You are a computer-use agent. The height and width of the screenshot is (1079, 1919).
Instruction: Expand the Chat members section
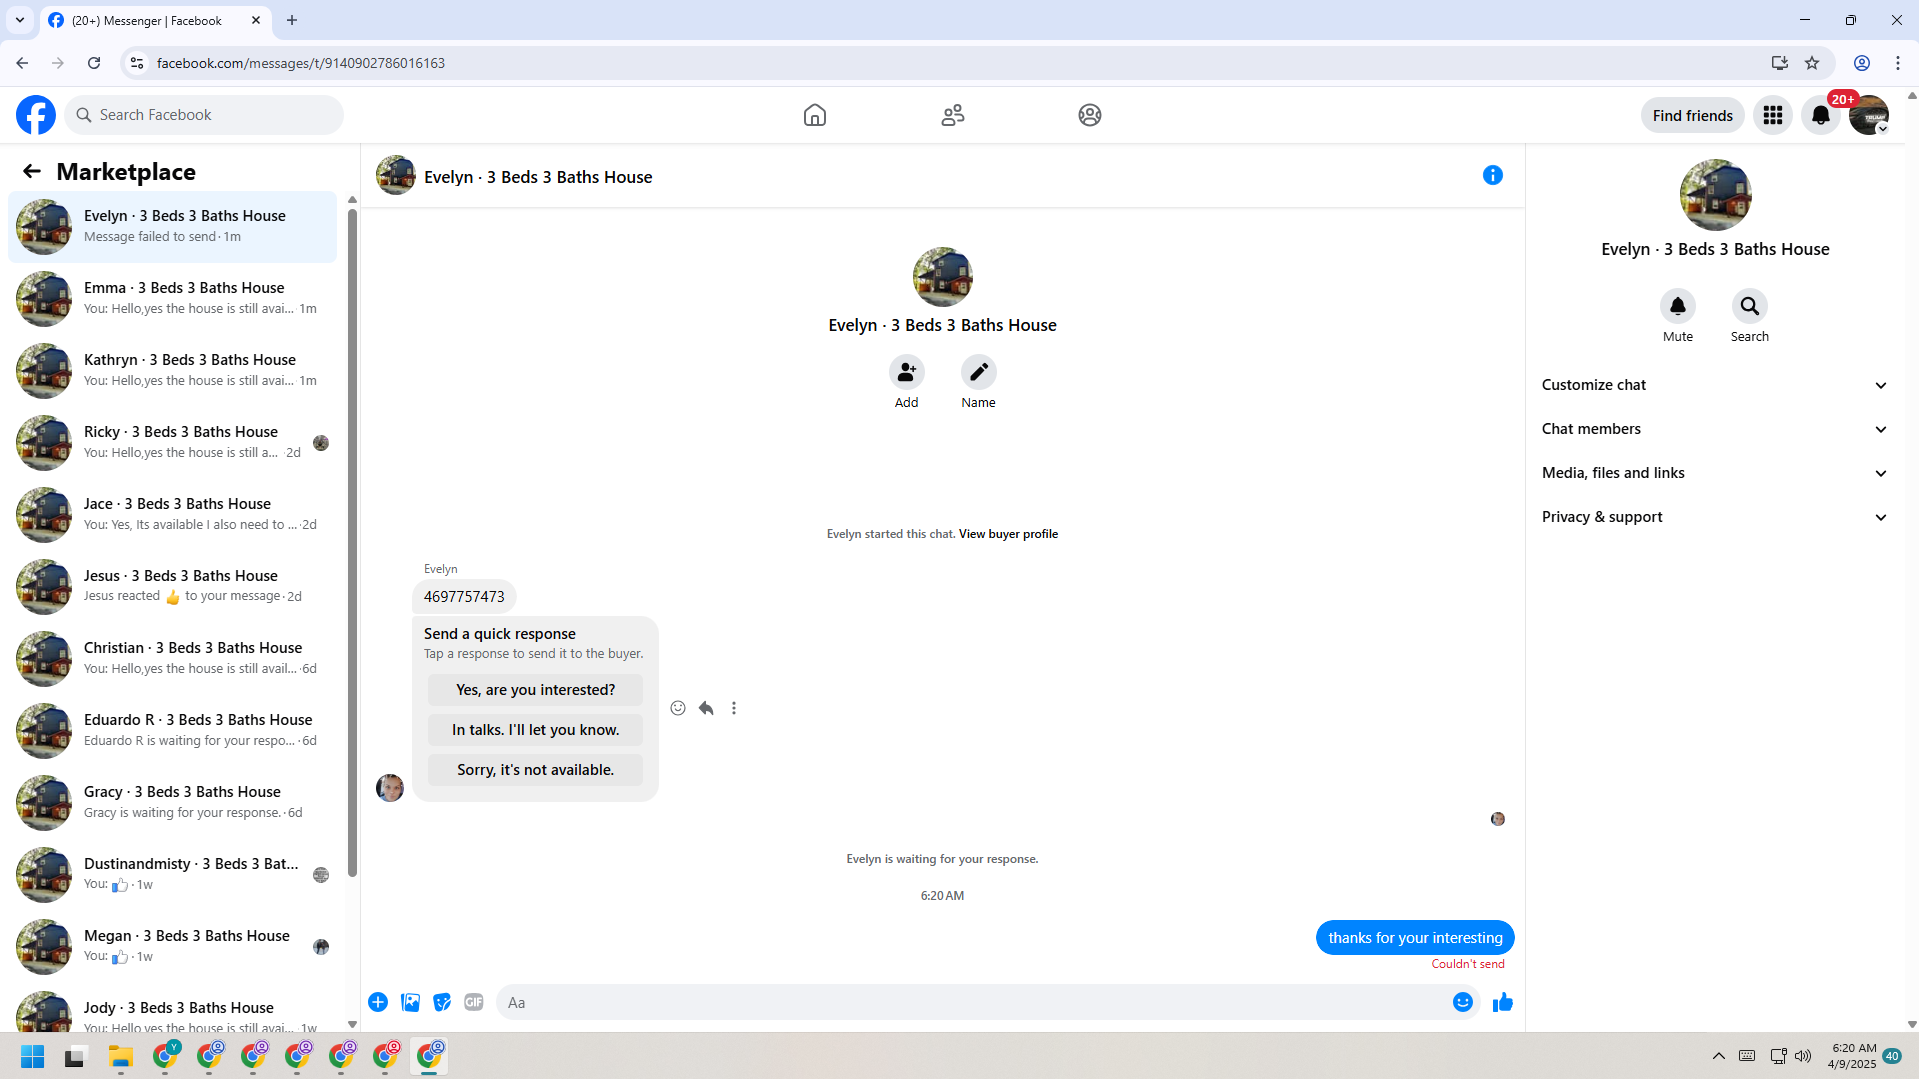(x=1715, y=429)
